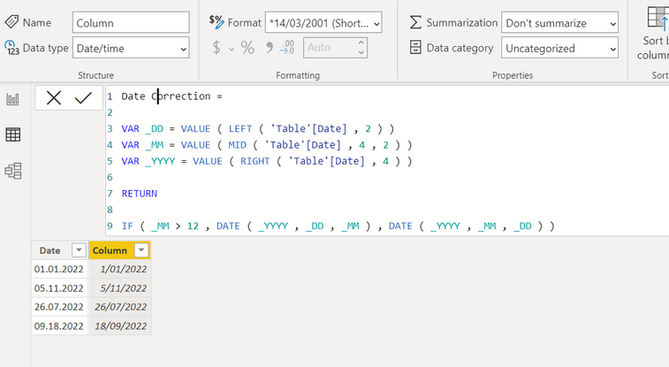
Task: Decrease decimal places stepper down arrow
Action: coord(361,52)
